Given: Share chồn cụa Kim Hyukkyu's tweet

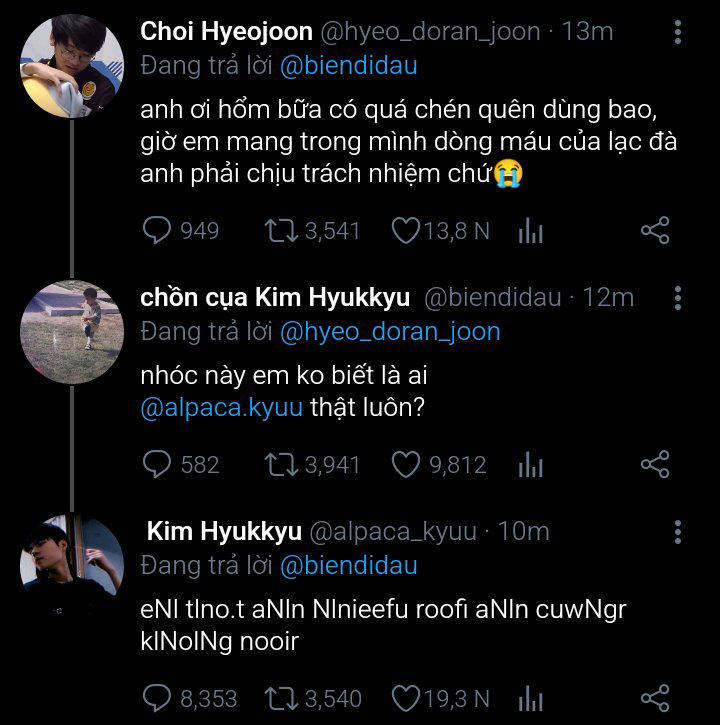Looking at the screenshot, I should click(x=654, y=464).
